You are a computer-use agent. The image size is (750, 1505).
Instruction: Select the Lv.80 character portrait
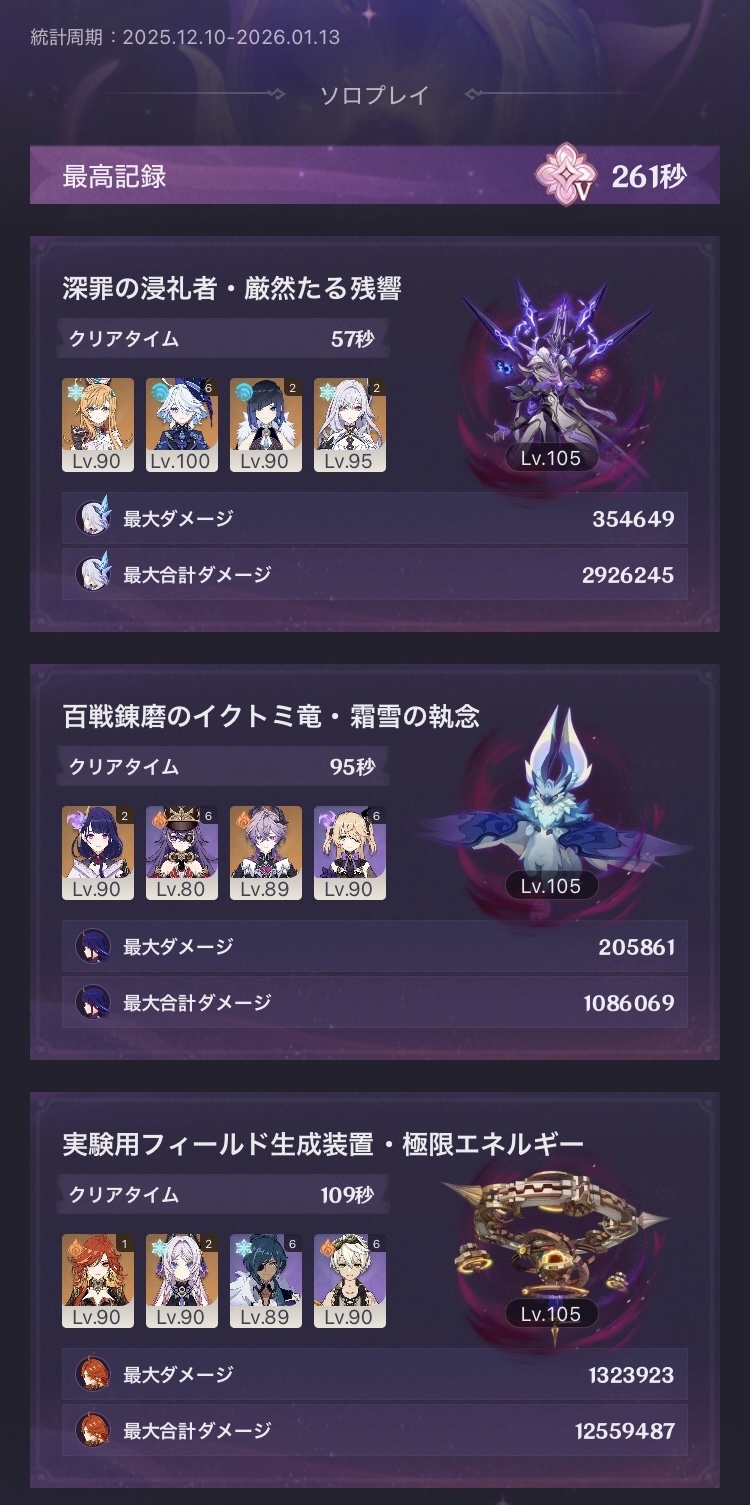182,853
